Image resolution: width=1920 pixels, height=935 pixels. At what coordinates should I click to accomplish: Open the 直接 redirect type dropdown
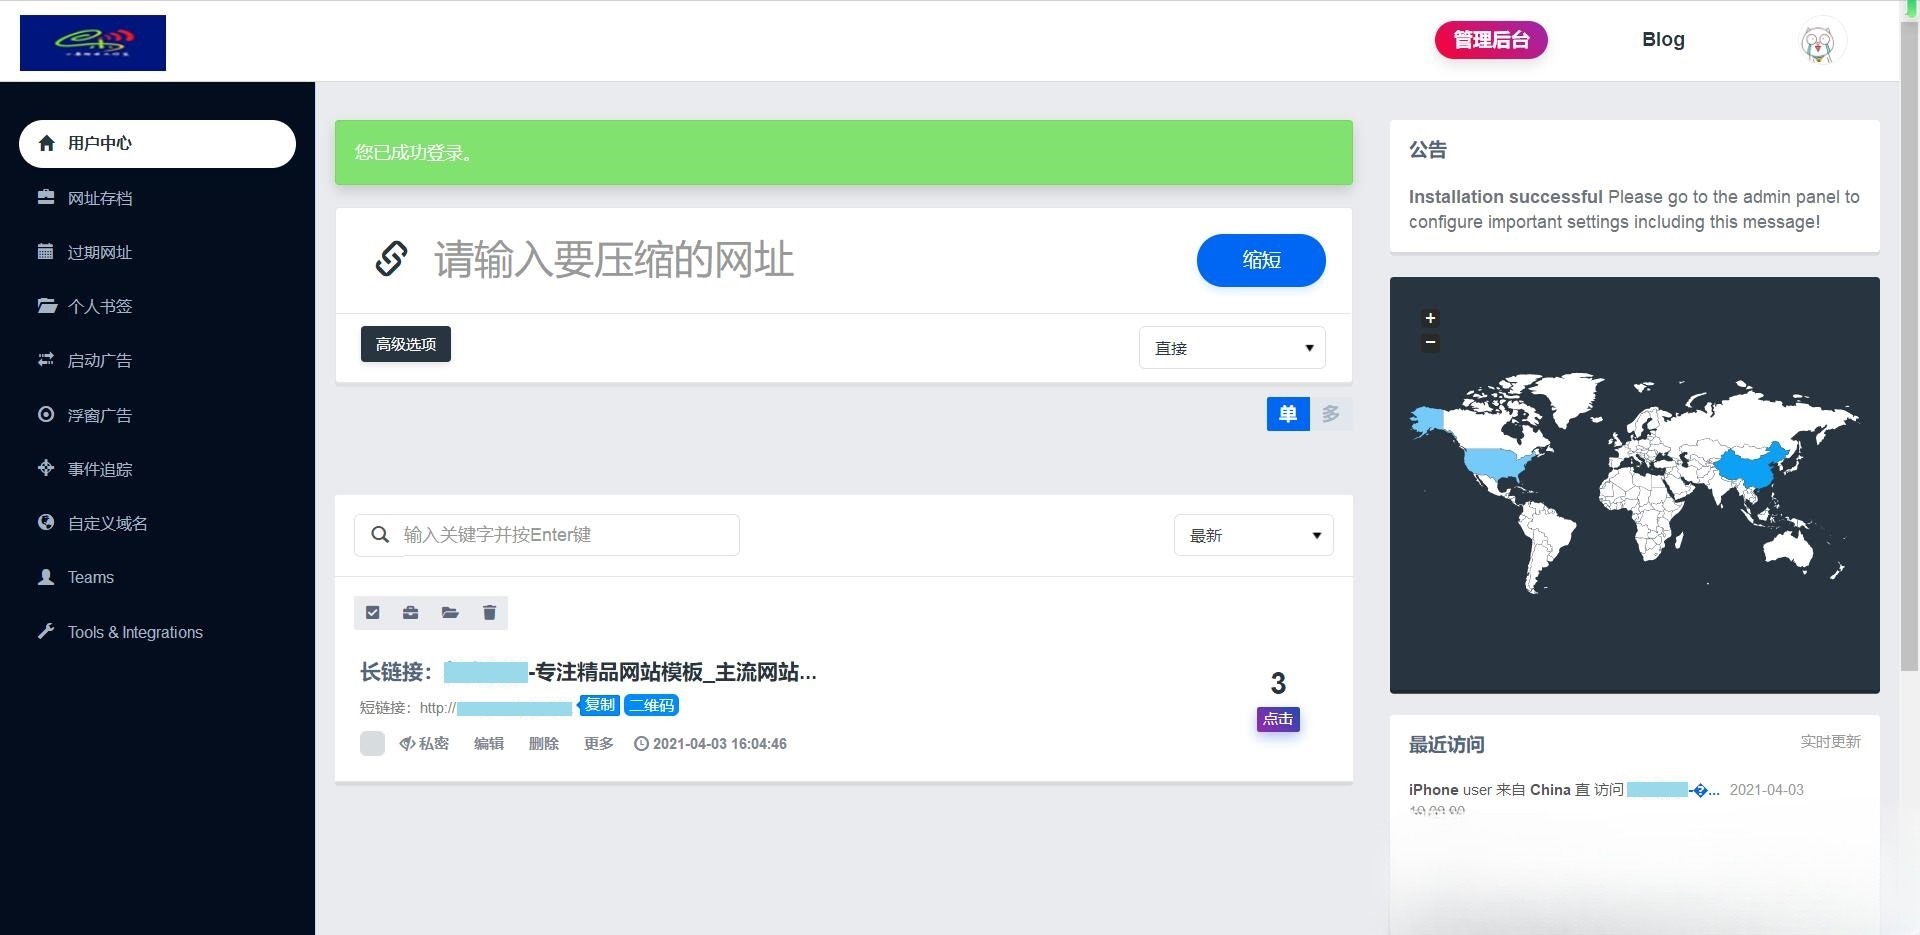[x=1232, y=347]
